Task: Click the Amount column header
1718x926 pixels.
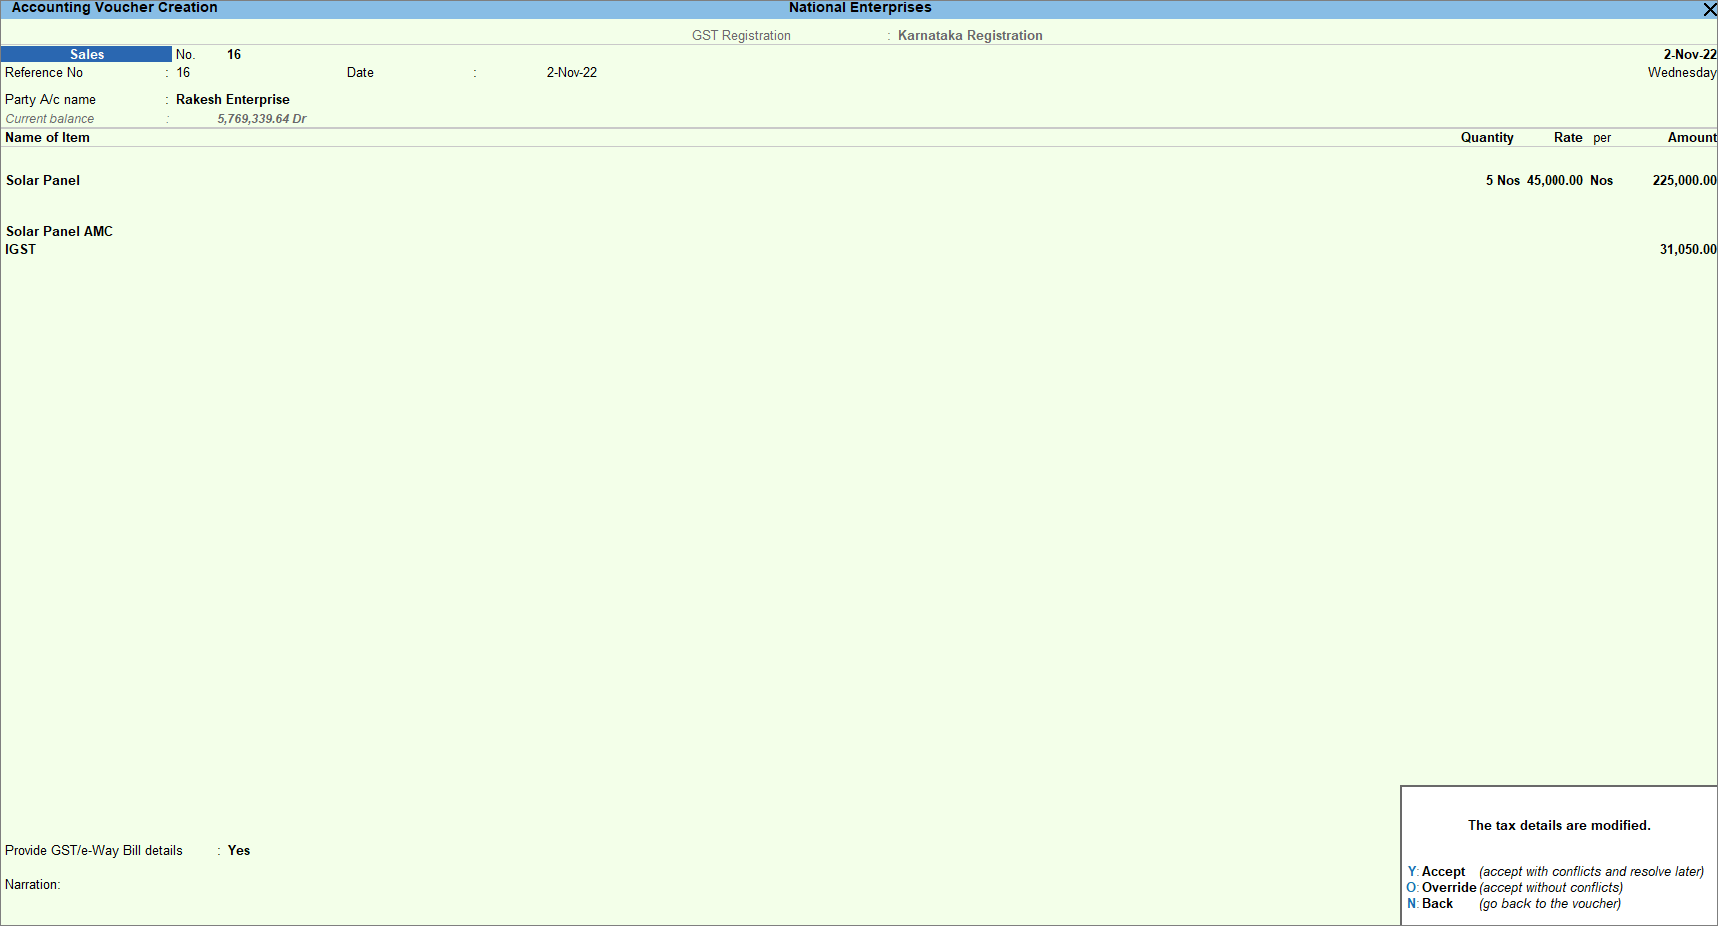Action: 1692,138
